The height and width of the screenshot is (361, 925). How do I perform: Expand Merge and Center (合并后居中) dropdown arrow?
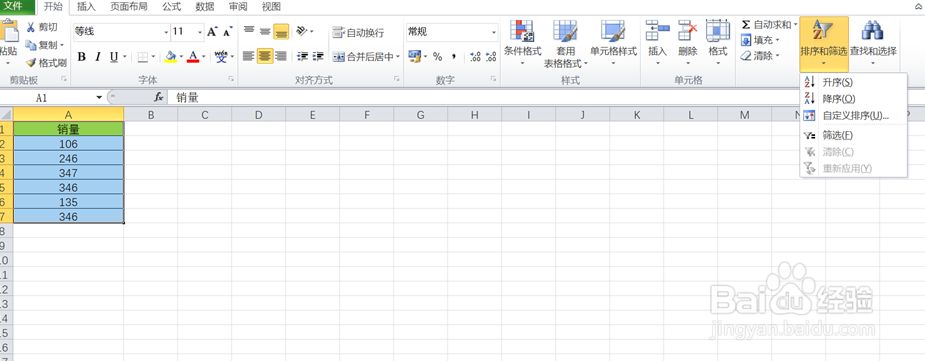pos(398,57)
